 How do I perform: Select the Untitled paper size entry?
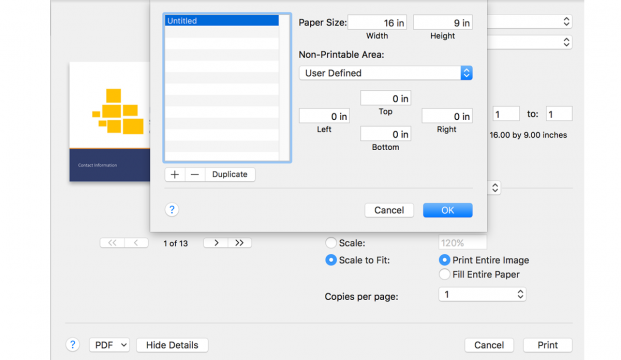tap(222, 21)
